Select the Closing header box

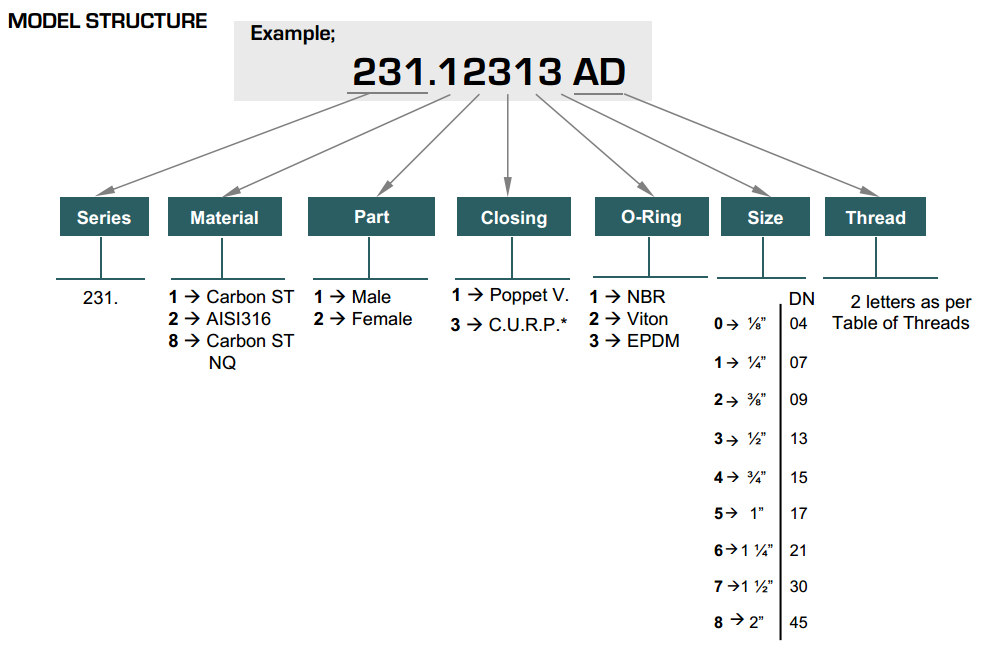tap(513, 218)
